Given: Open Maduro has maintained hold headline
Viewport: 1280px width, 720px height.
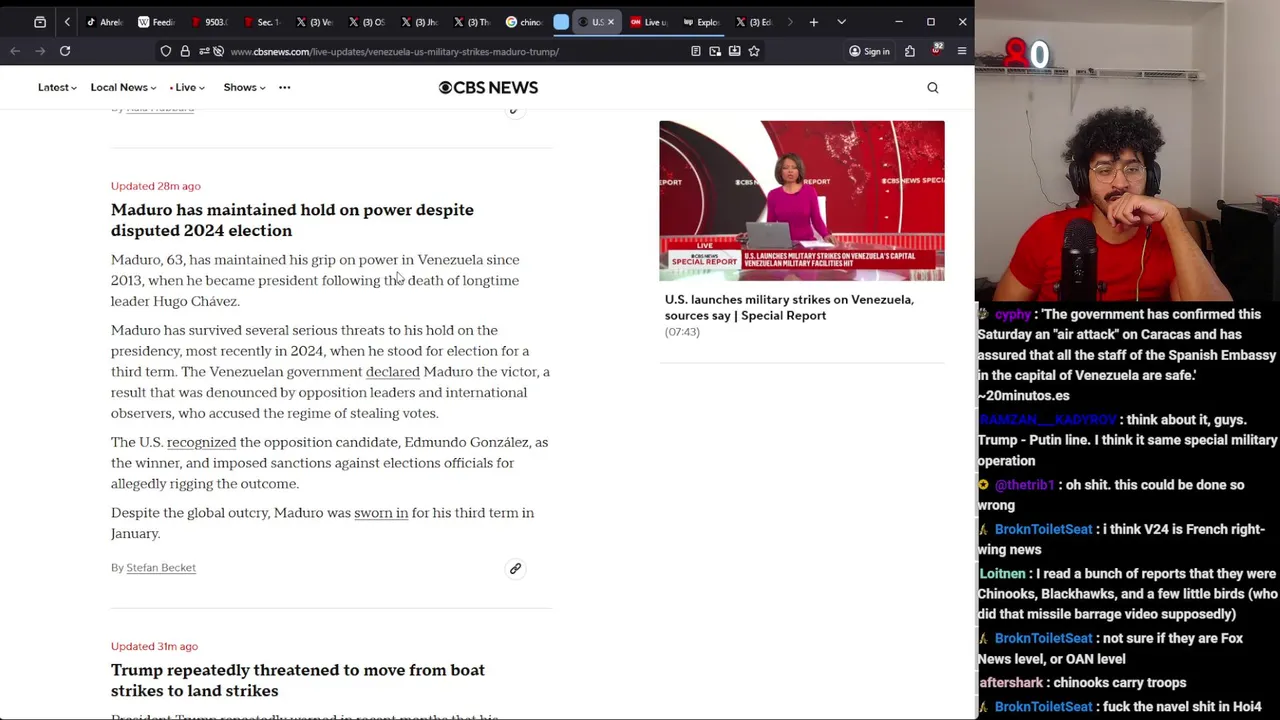Looking at the screenshot, I should pyautogui.click(x=292, y=220).
